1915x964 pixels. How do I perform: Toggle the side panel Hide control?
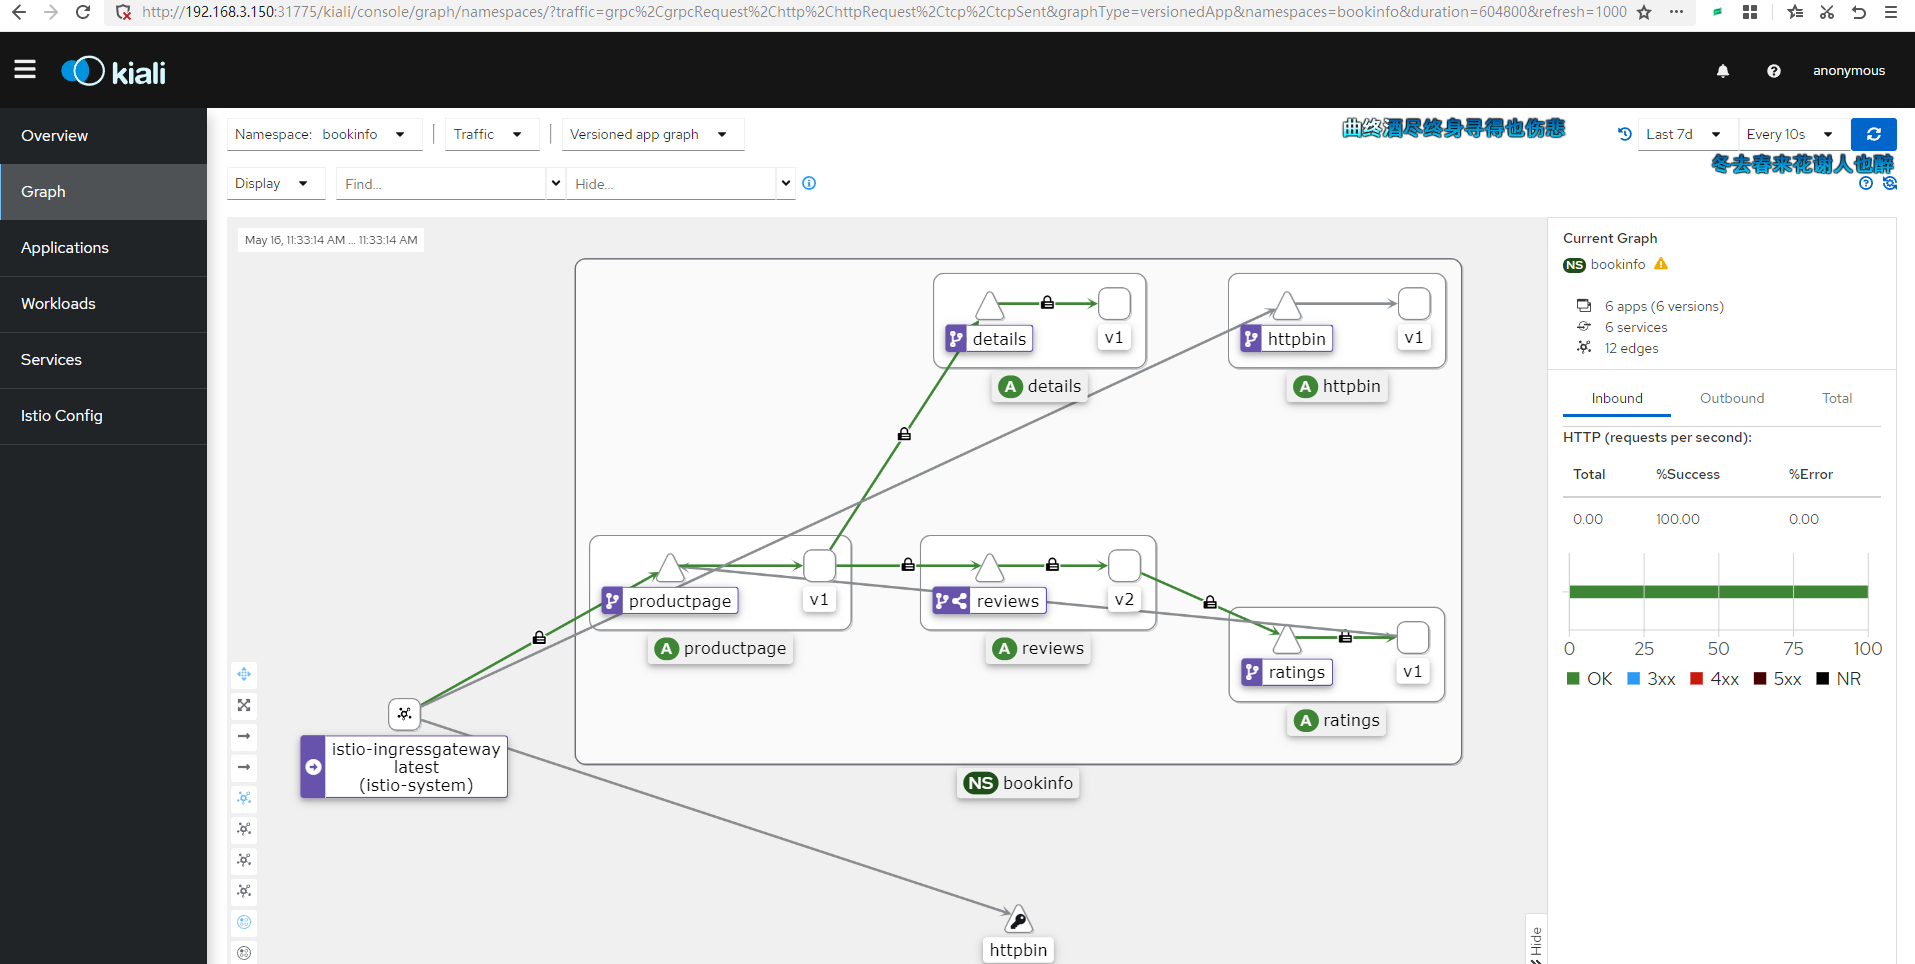coord(1536,942)
